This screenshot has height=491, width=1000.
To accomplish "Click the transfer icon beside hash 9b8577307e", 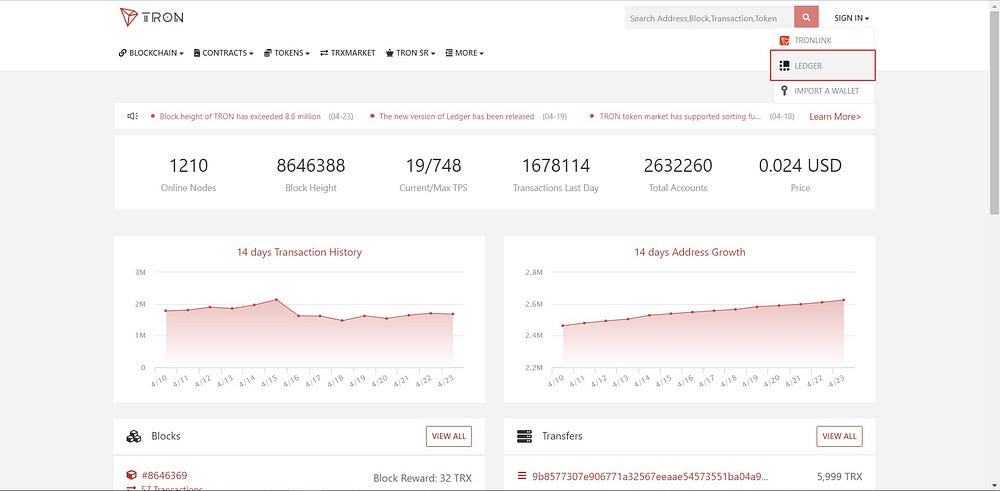I will click(x=522, y=476).
